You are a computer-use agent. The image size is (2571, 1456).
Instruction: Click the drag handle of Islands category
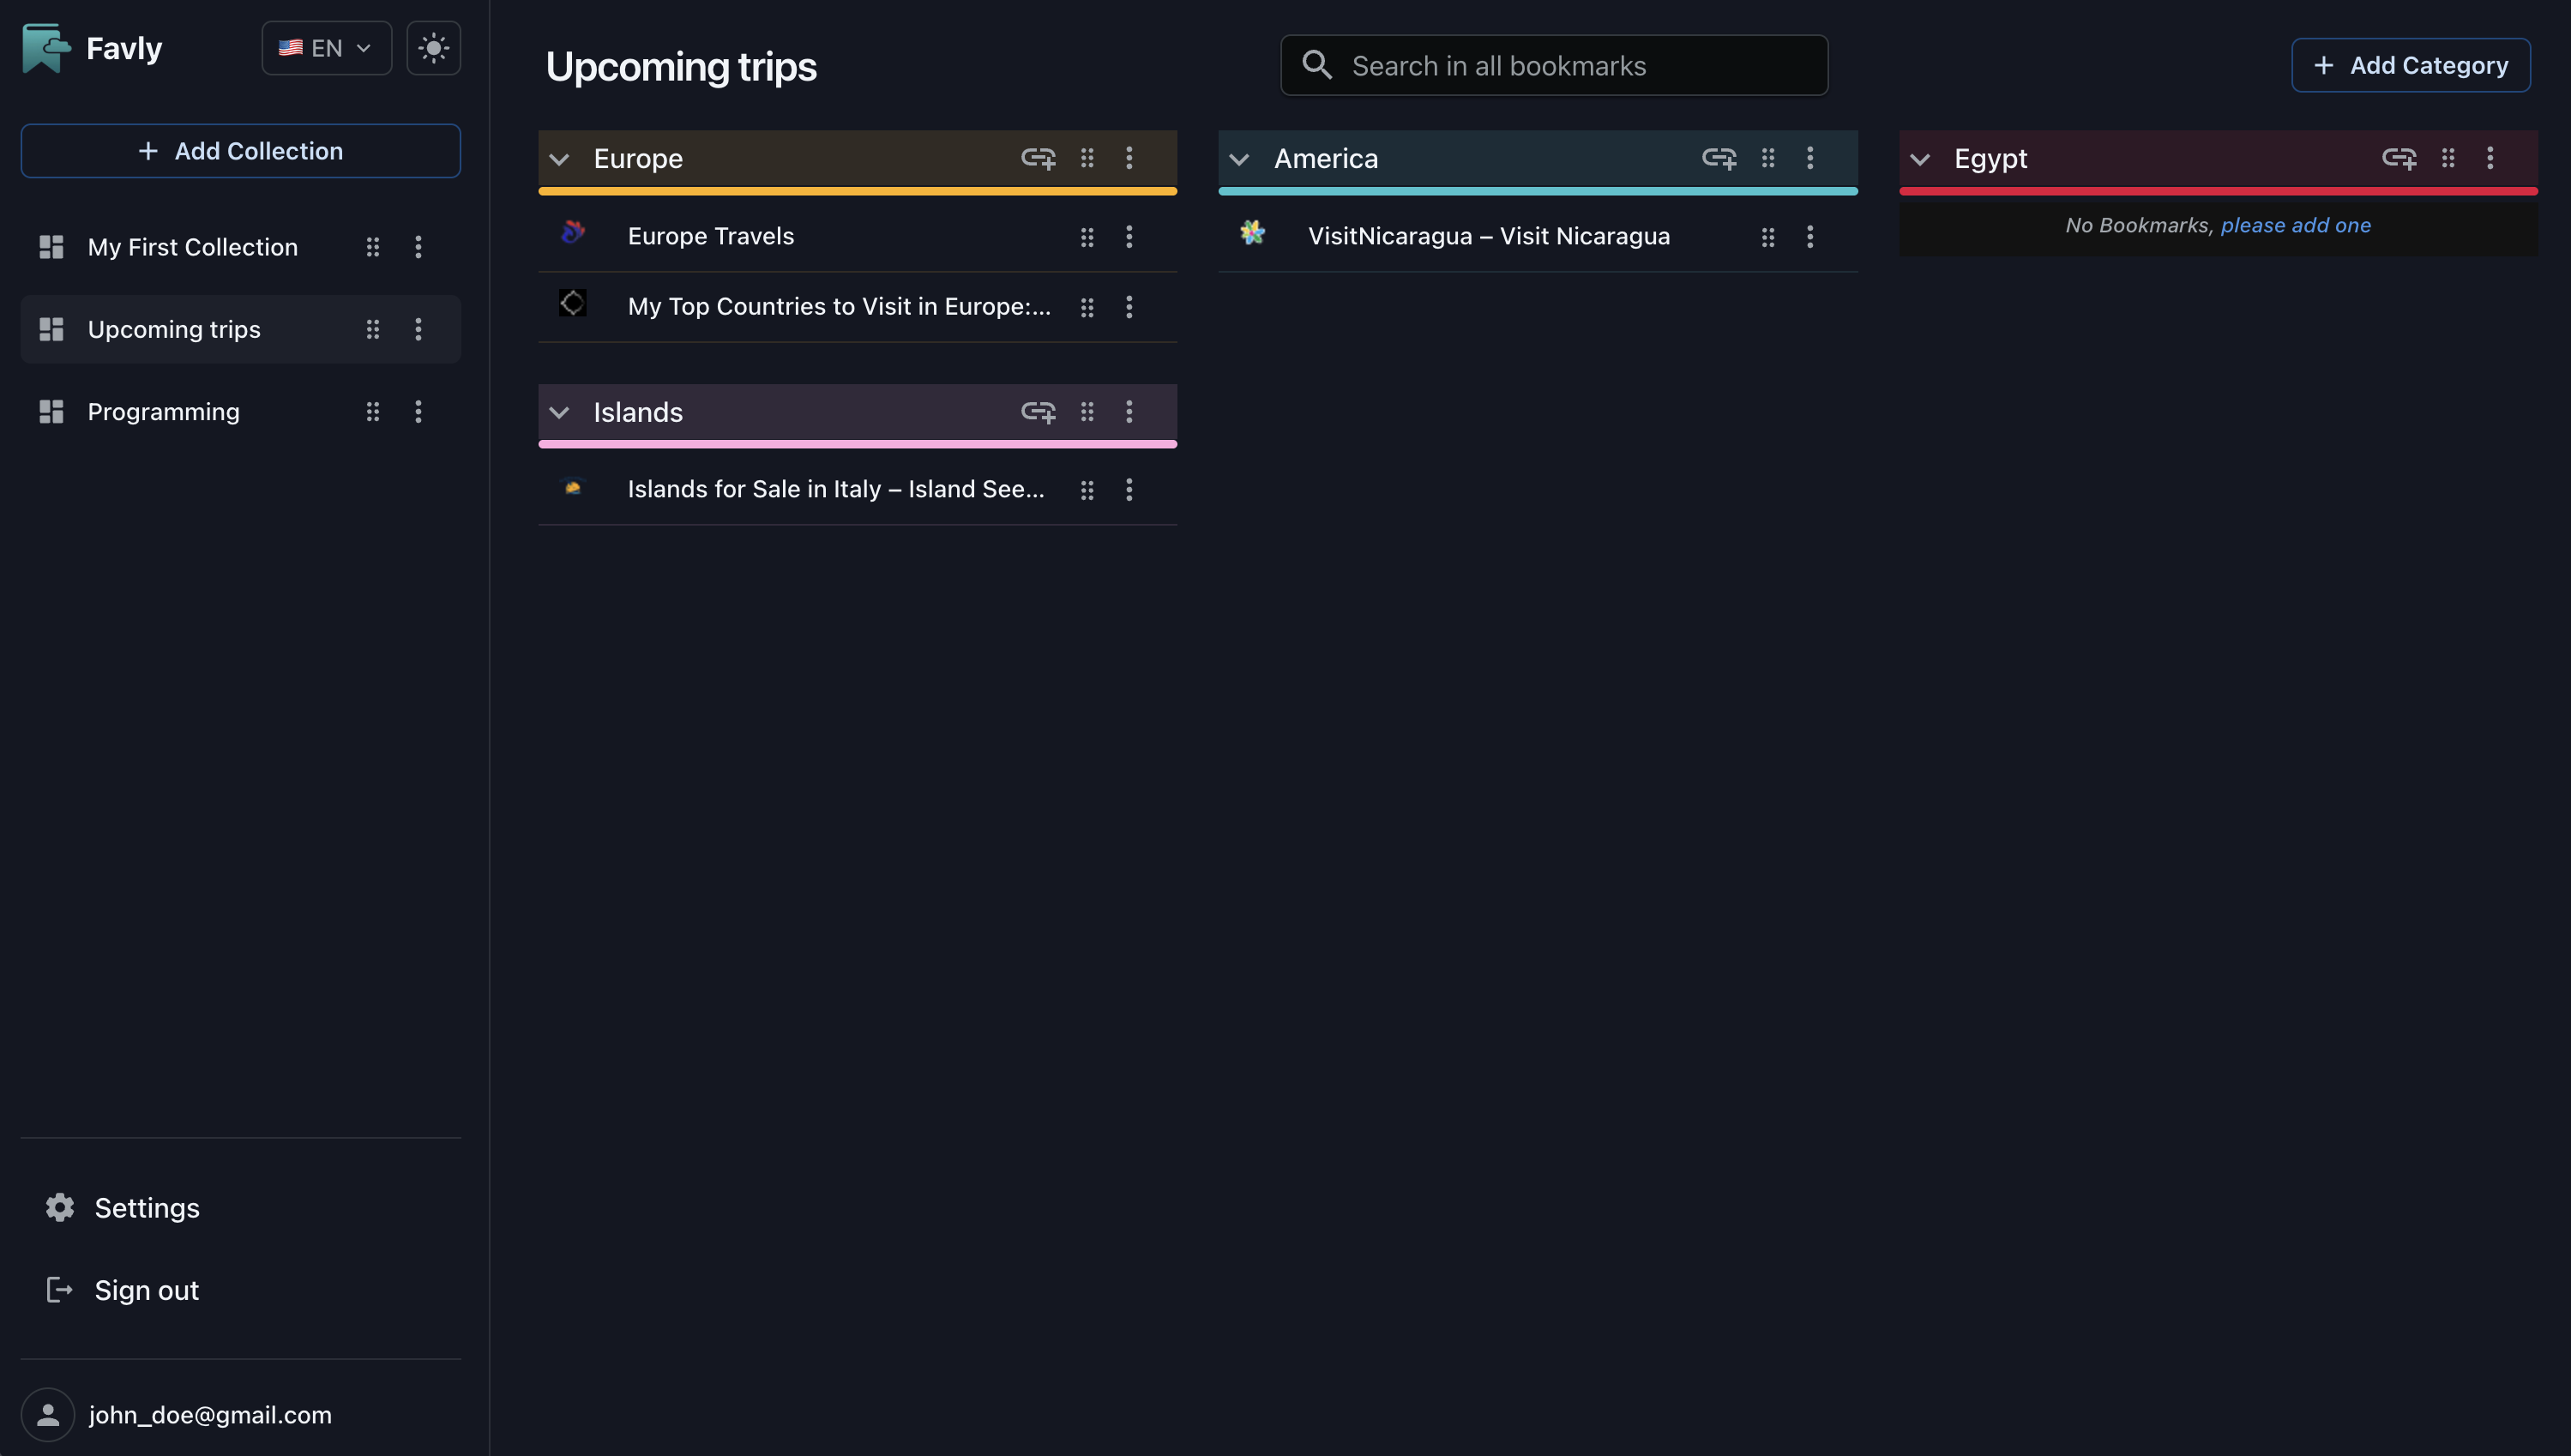pos(1087,412)
